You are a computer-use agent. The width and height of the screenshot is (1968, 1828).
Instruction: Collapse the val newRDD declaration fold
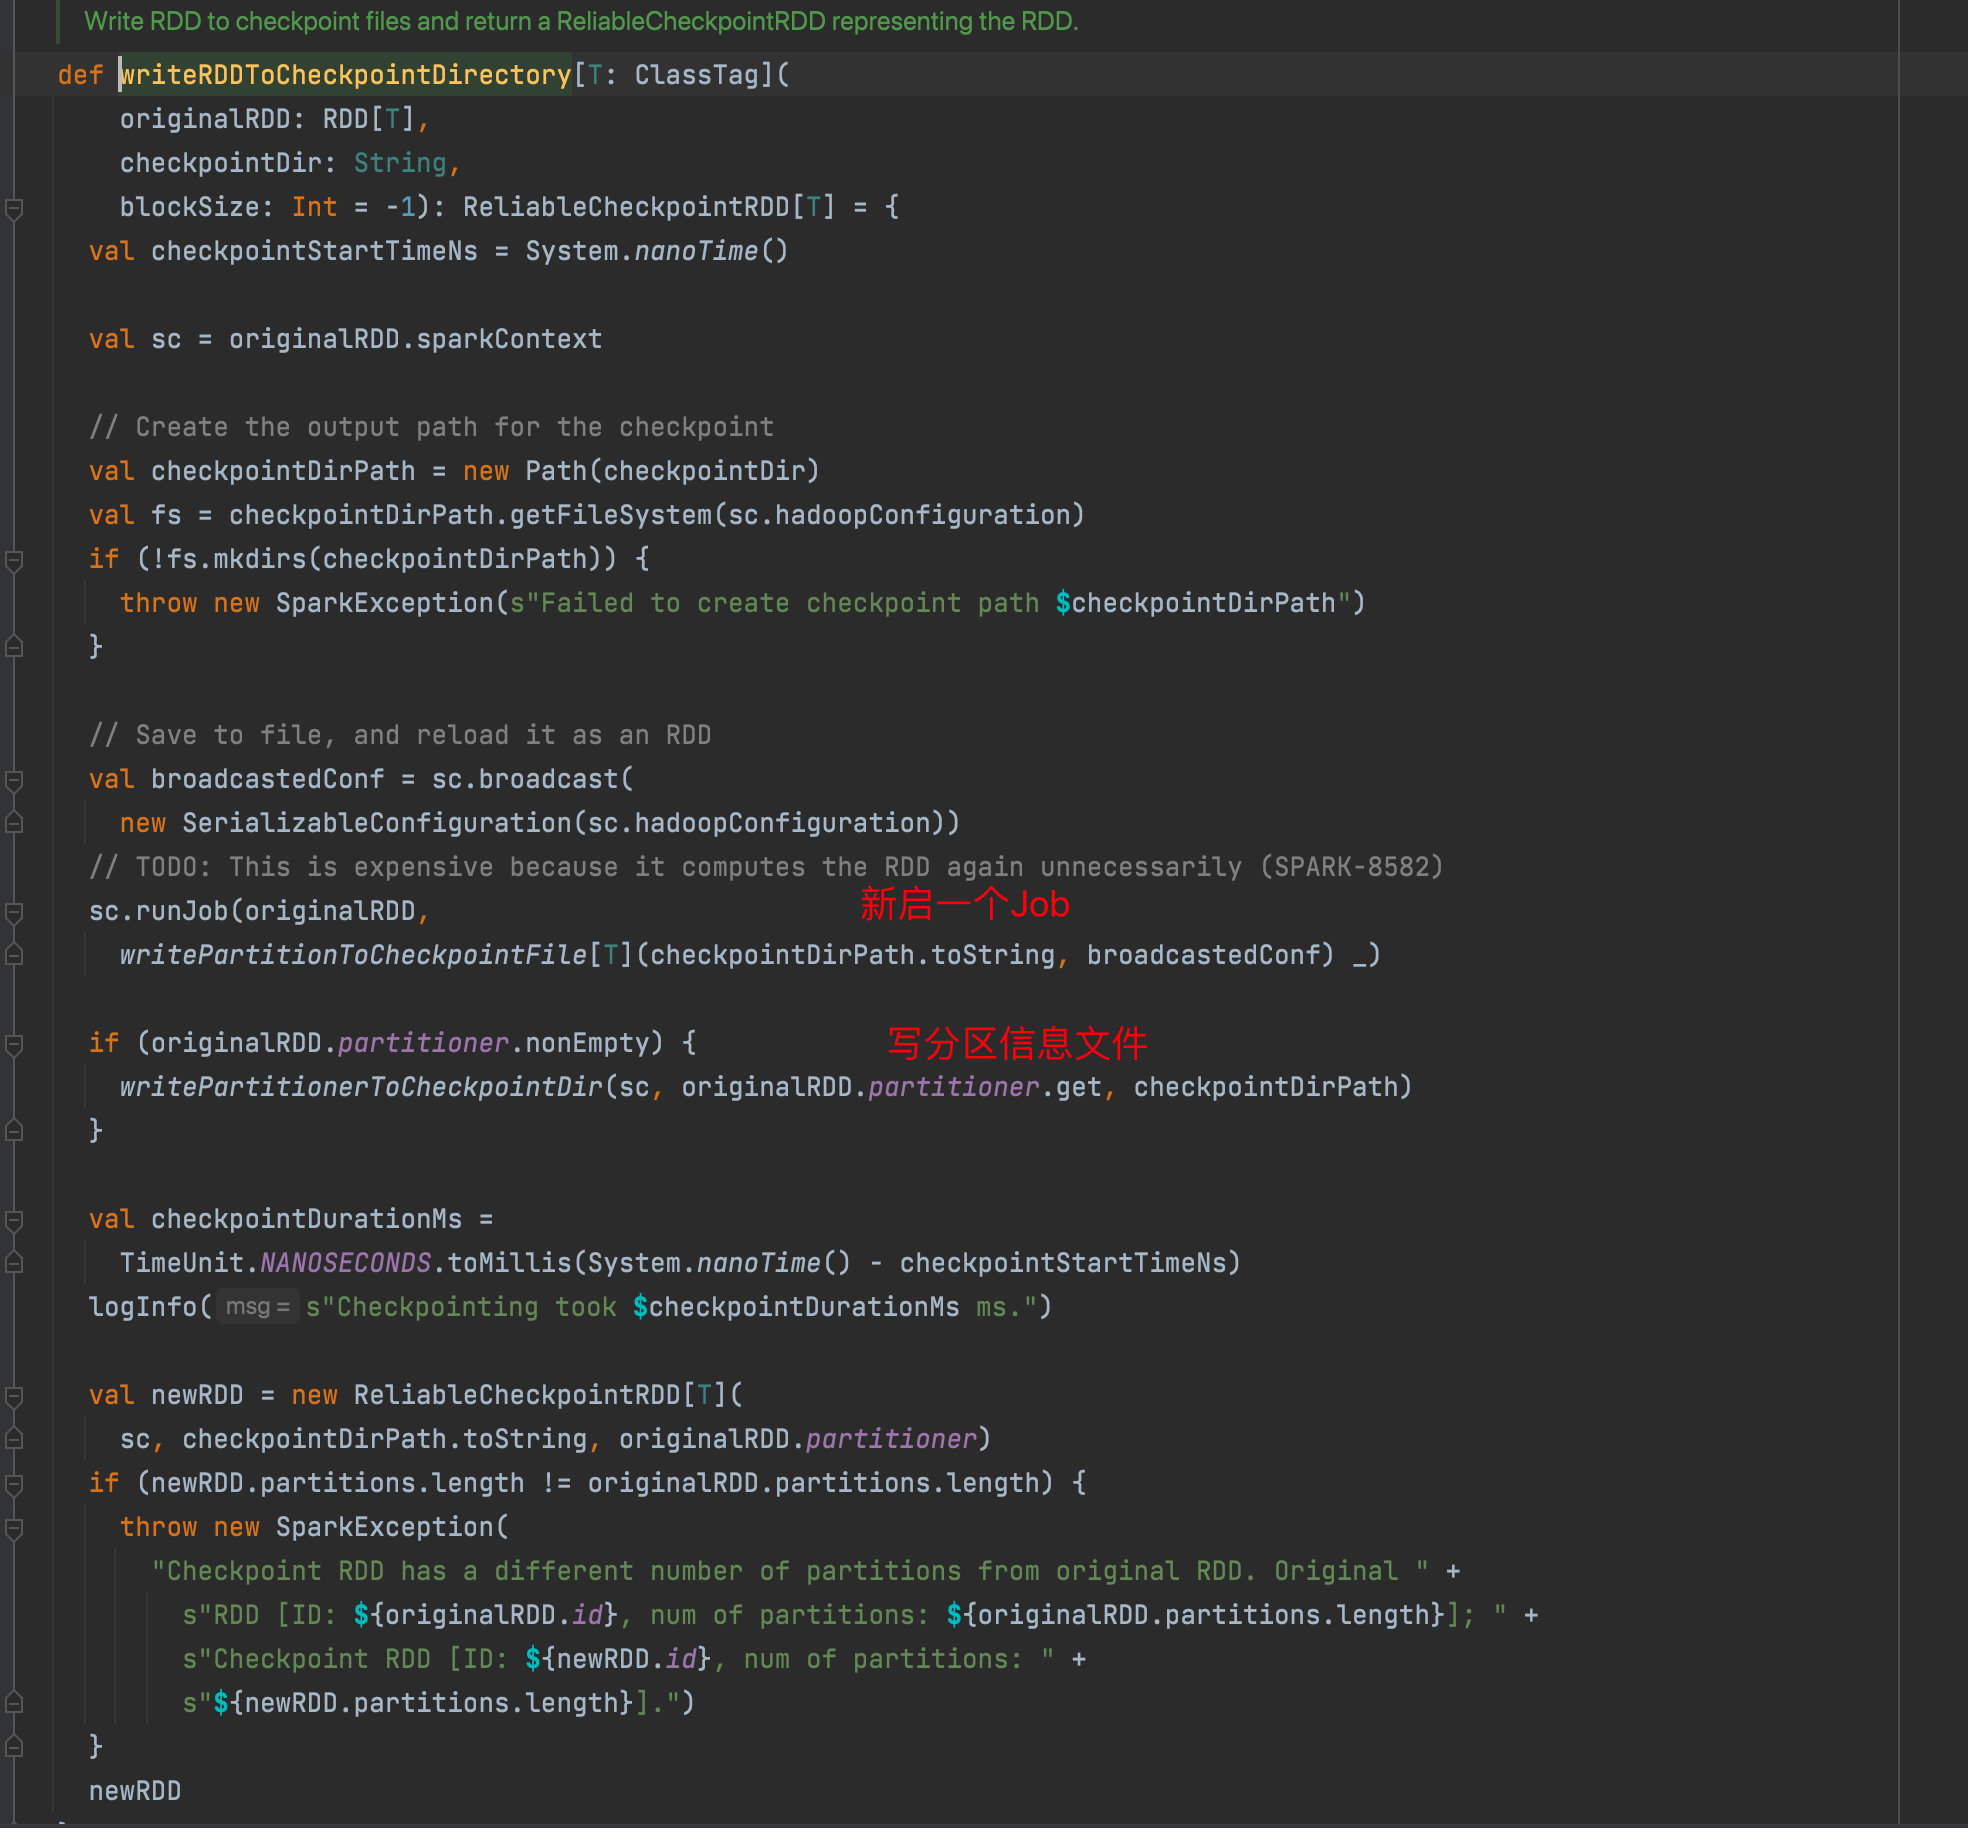point(14,1396)
